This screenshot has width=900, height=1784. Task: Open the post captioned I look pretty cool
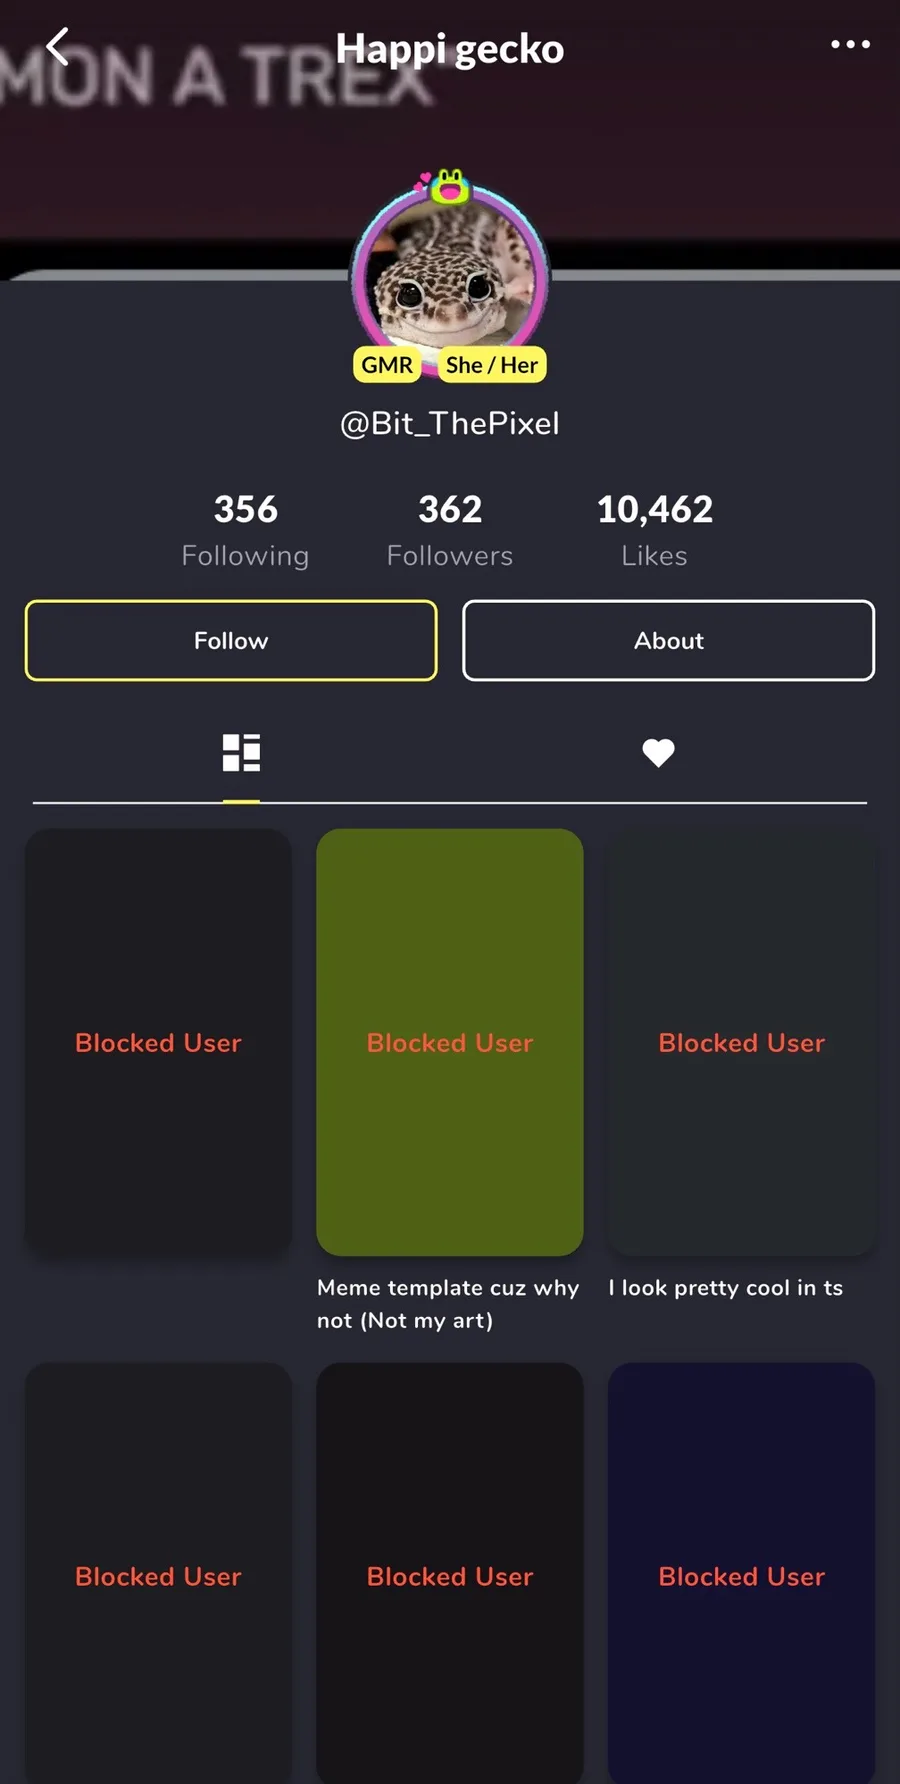click(742, 1042)
